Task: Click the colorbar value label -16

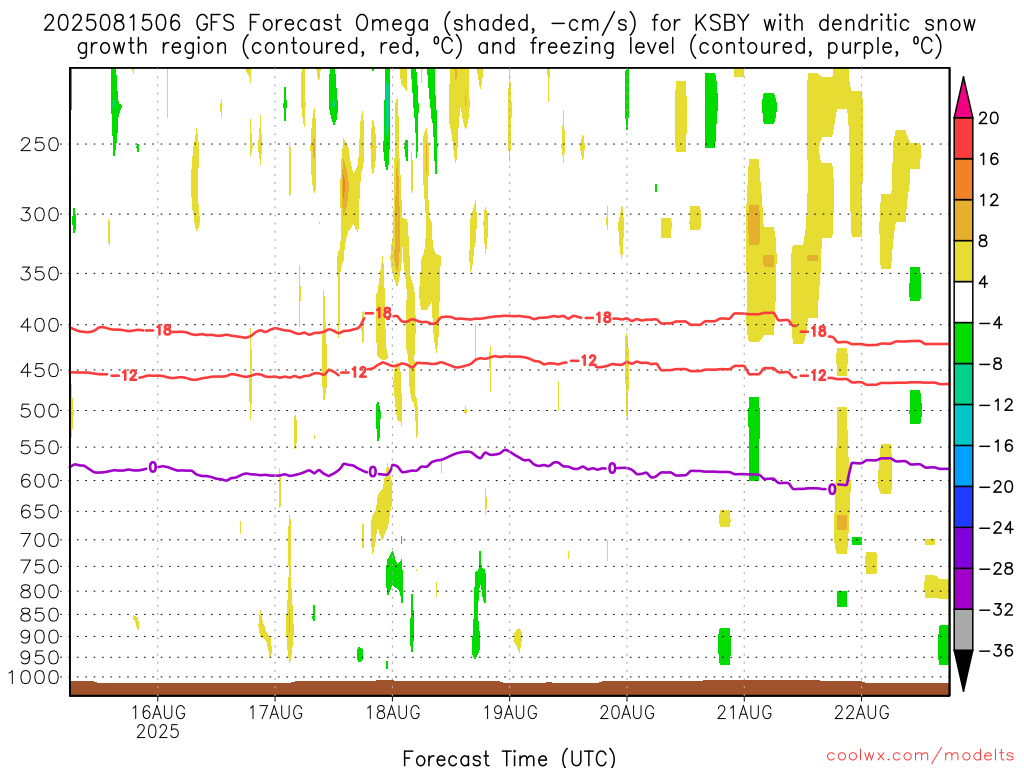Action: (x=996, y=446)
